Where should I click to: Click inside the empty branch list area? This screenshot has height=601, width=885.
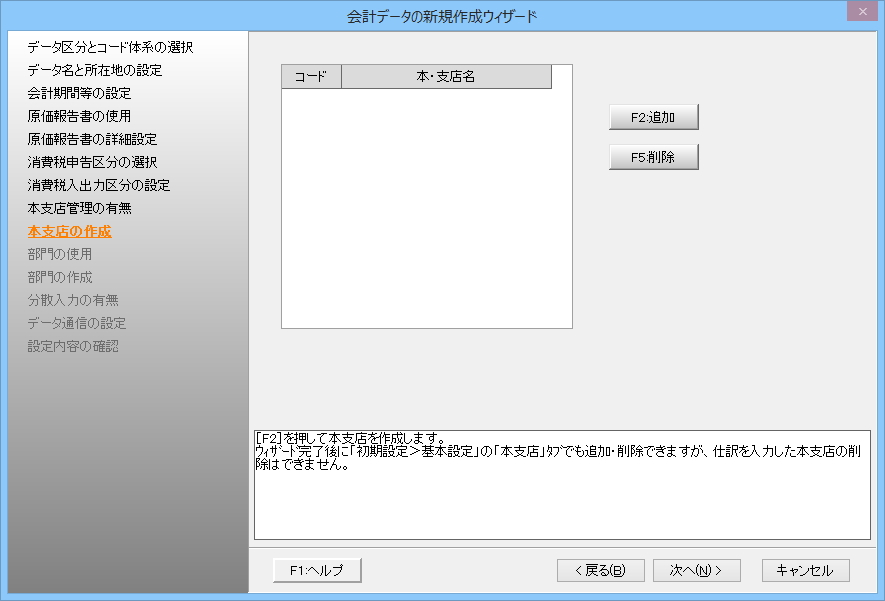(x=426, y=210)
